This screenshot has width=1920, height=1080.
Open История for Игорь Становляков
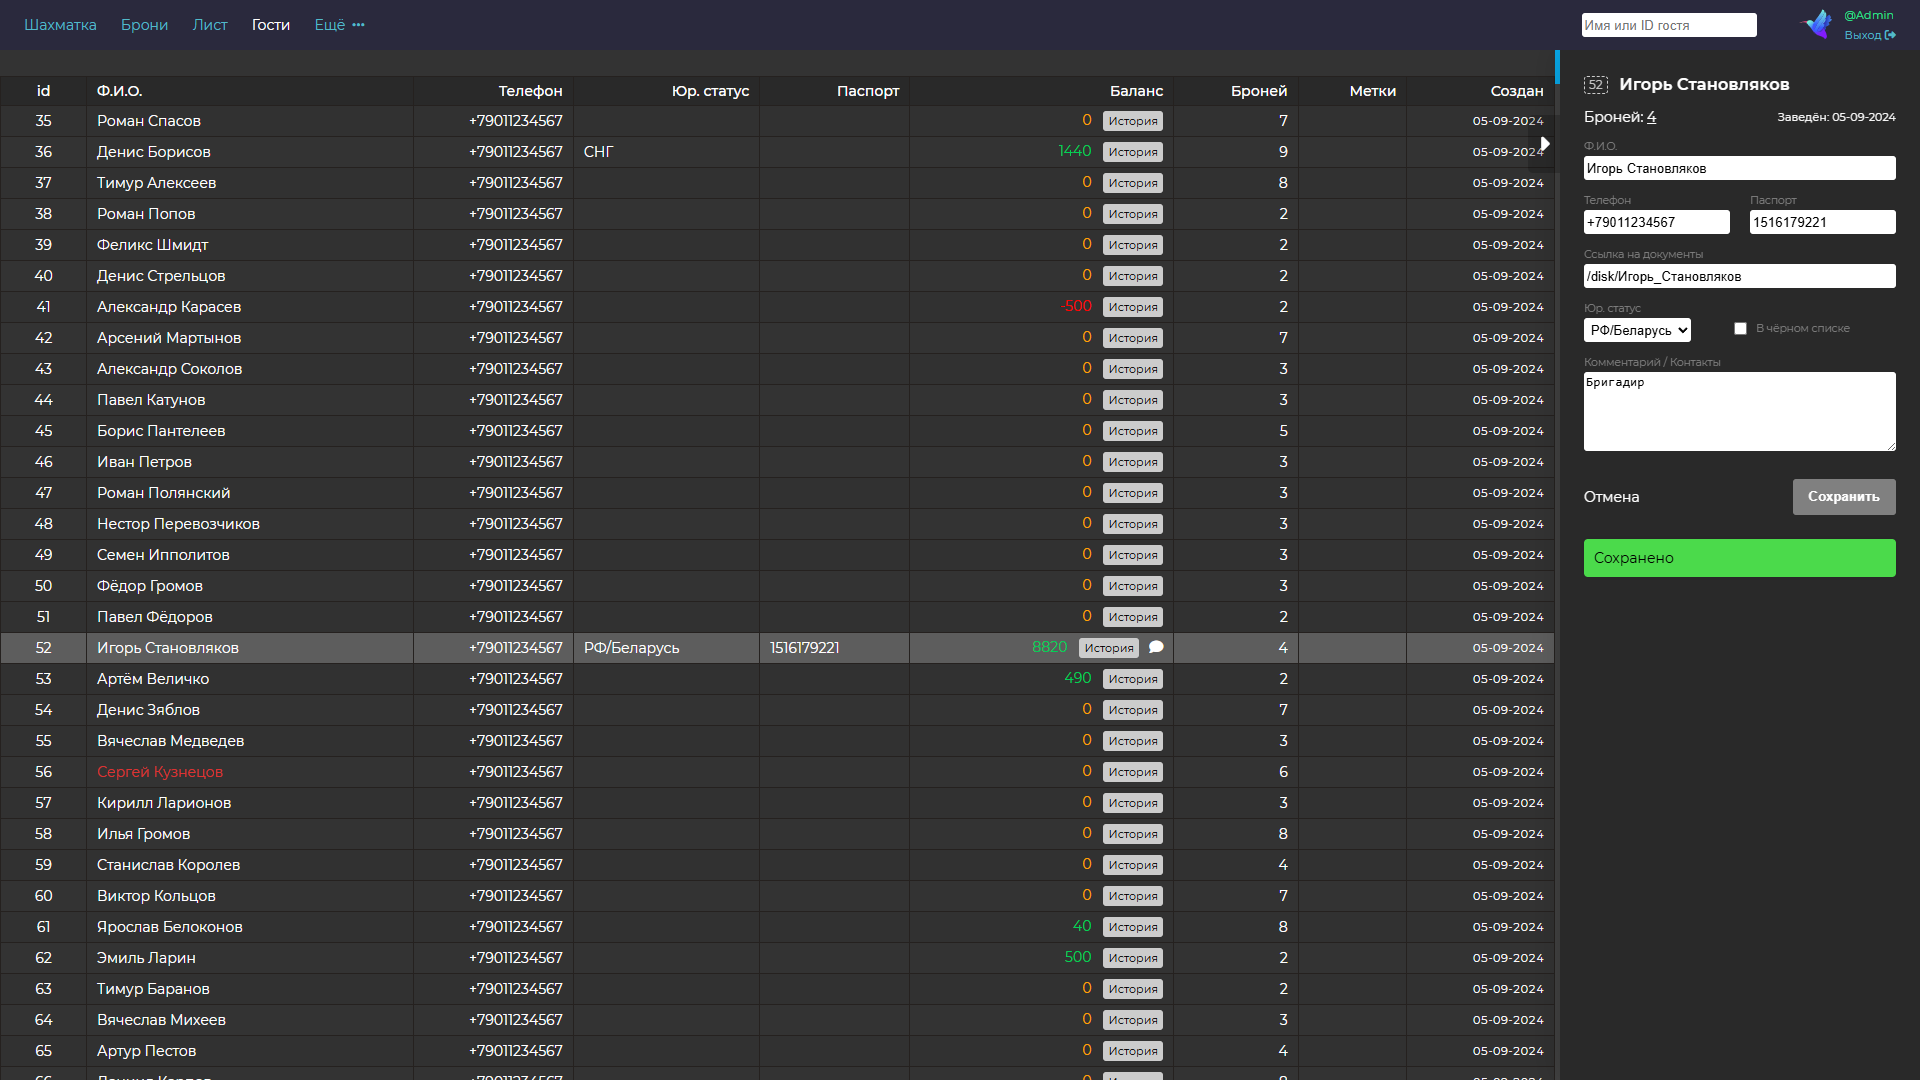coord(1109,648)
